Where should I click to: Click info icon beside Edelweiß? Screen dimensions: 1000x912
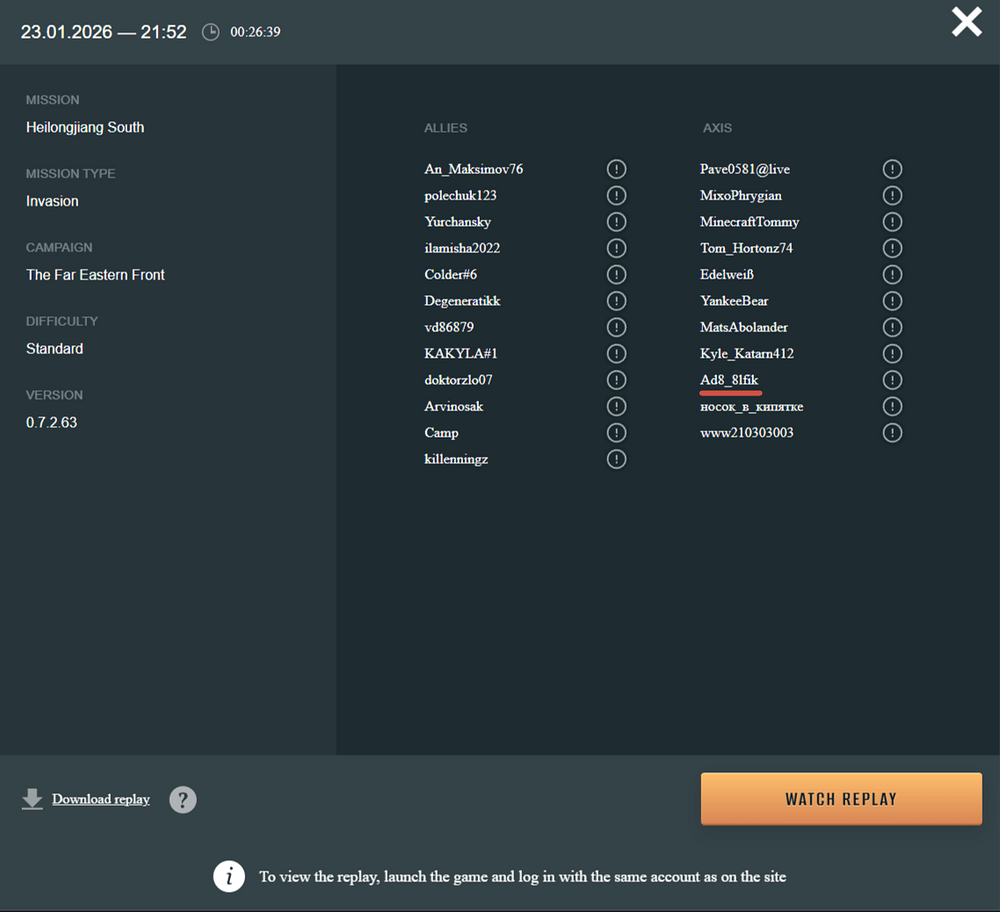(x=892, y=274)
